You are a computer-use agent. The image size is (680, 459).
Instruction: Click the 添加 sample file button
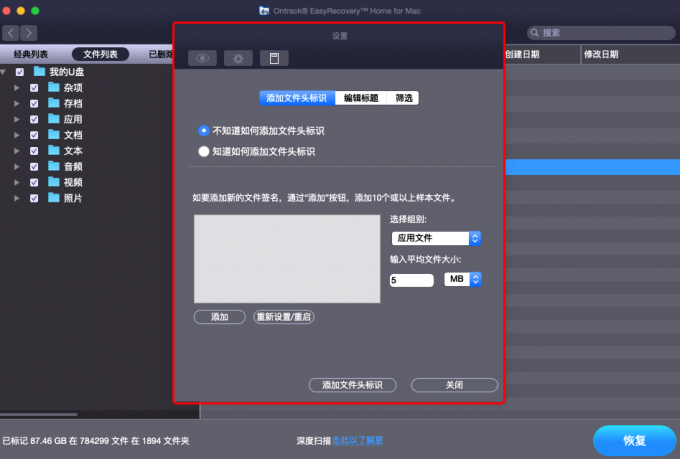coord(220,317)
